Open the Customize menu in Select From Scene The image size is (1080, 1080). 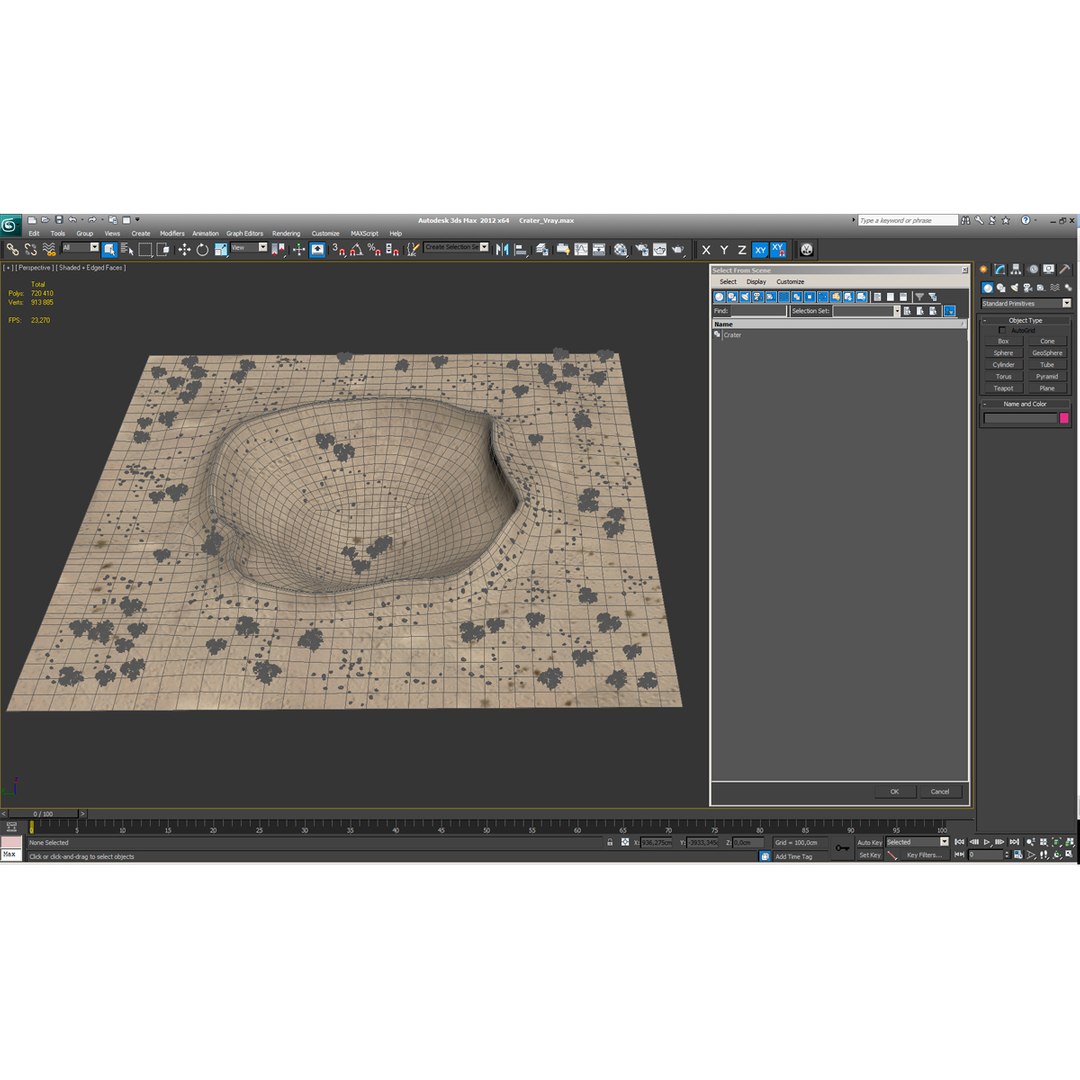(790, 282)
